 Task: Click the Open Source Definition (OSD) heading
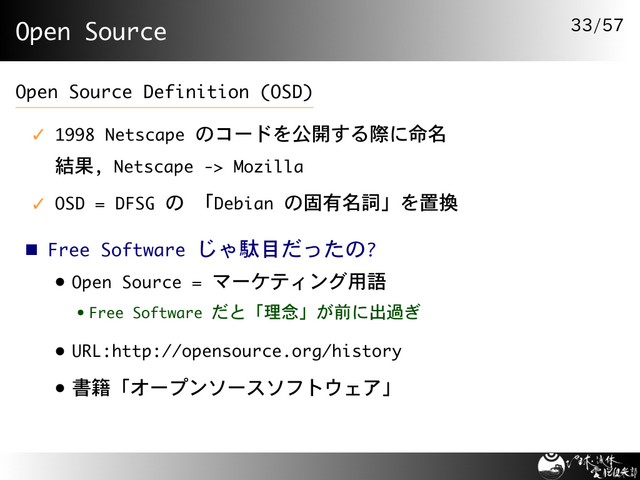click(163, 92)
